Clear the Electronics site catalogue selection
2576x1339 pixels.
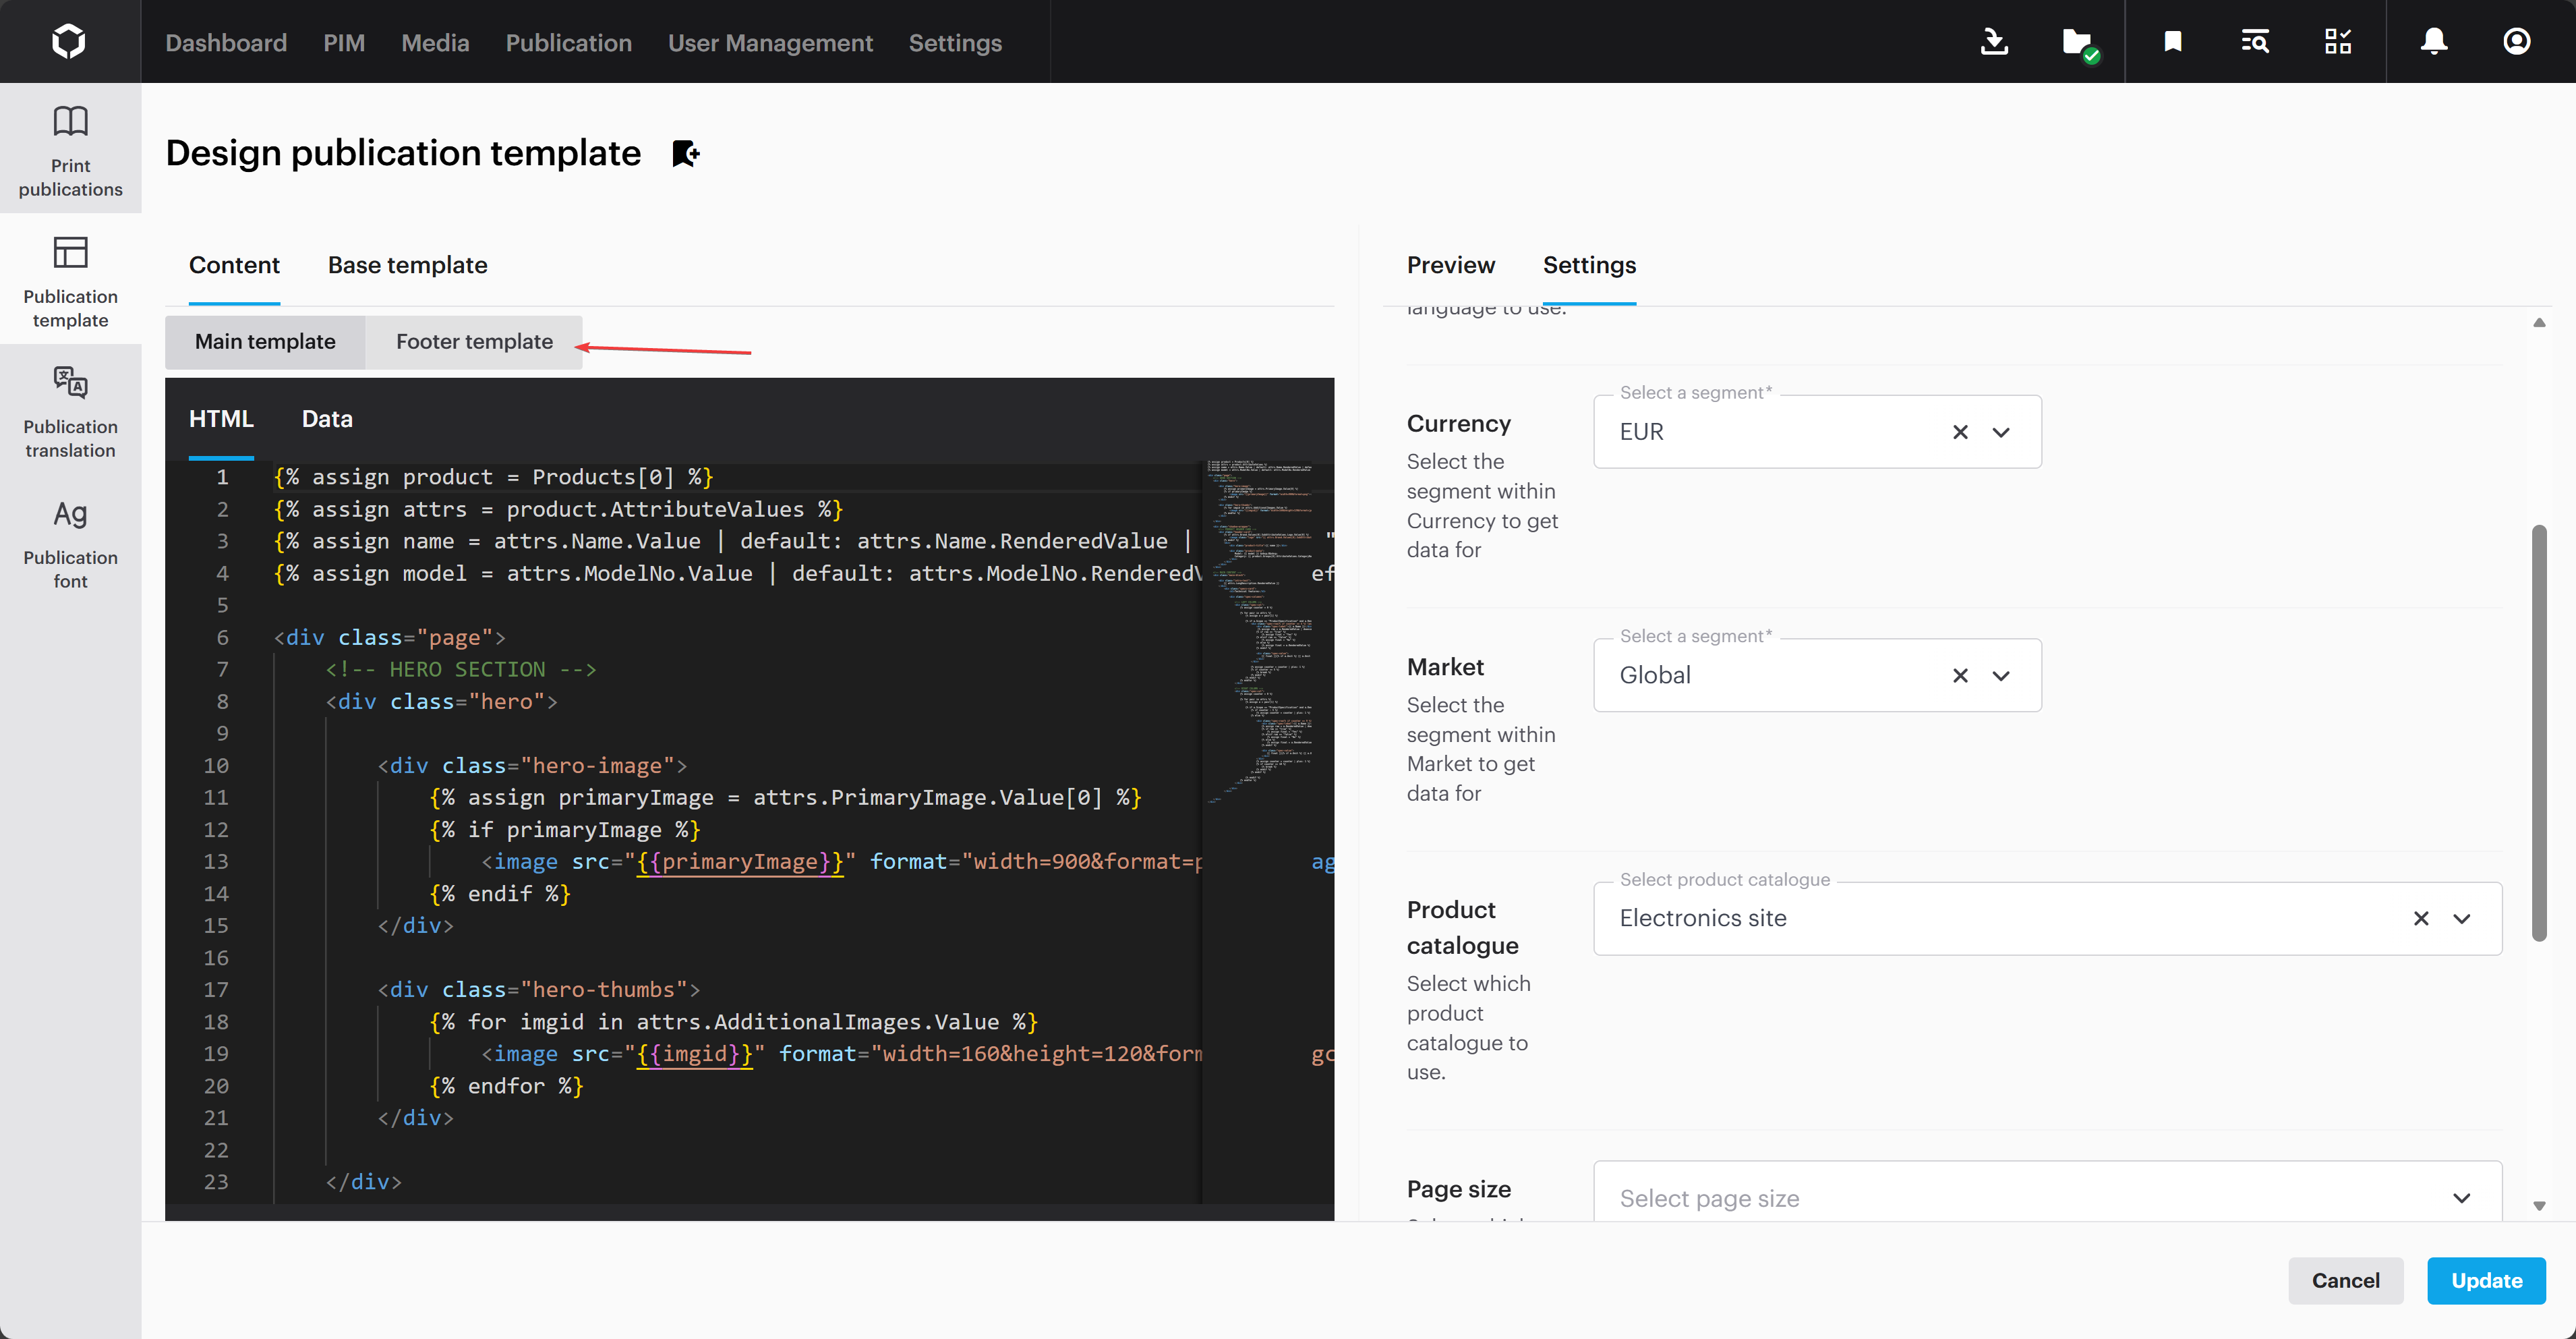2422,918
